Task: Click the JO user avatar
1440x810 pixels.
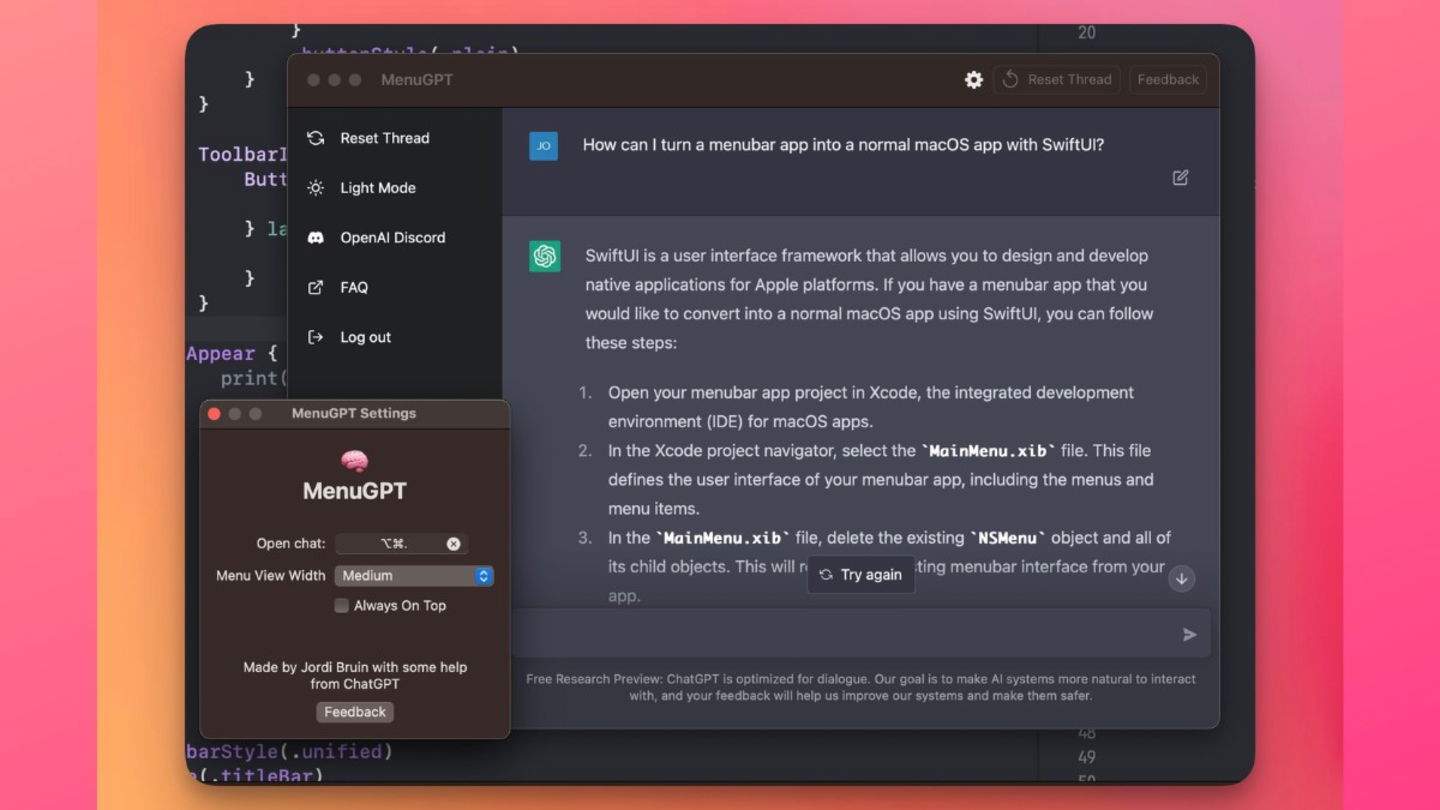Action: point(543,145)
